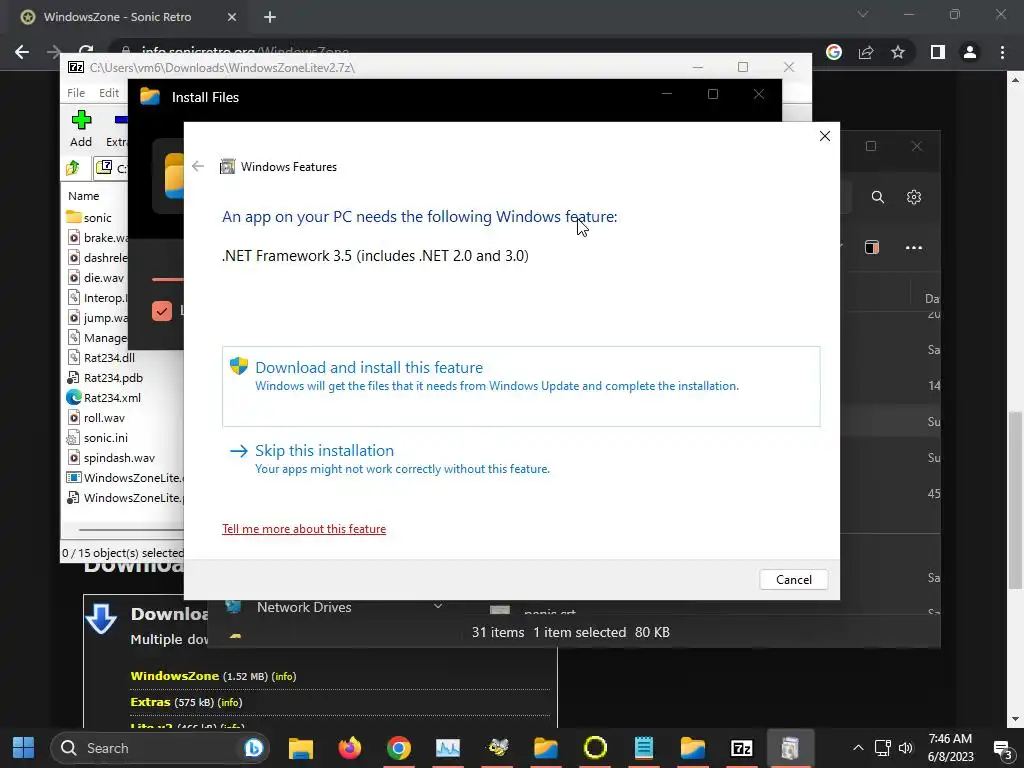The width and height of the screenshot is (1024, 768).
Task: Click Download and install this feature
Action: pos(520,387)
